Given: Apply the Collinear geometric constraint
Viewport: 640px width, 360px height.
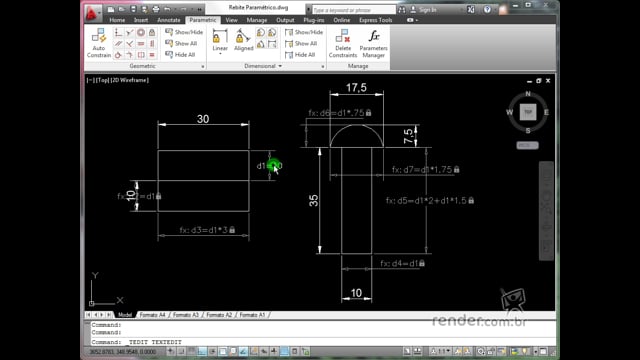Looking at the screenshot, I should click(x=129, y=32).
